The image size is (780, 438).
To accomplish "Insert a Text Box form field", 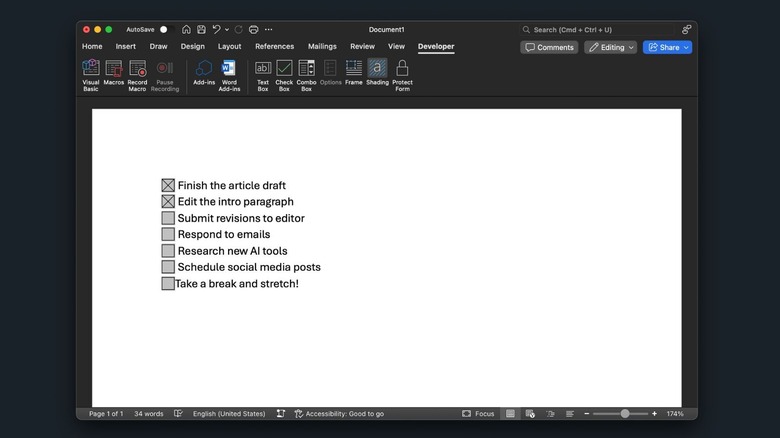I will [x=263, y=69].
